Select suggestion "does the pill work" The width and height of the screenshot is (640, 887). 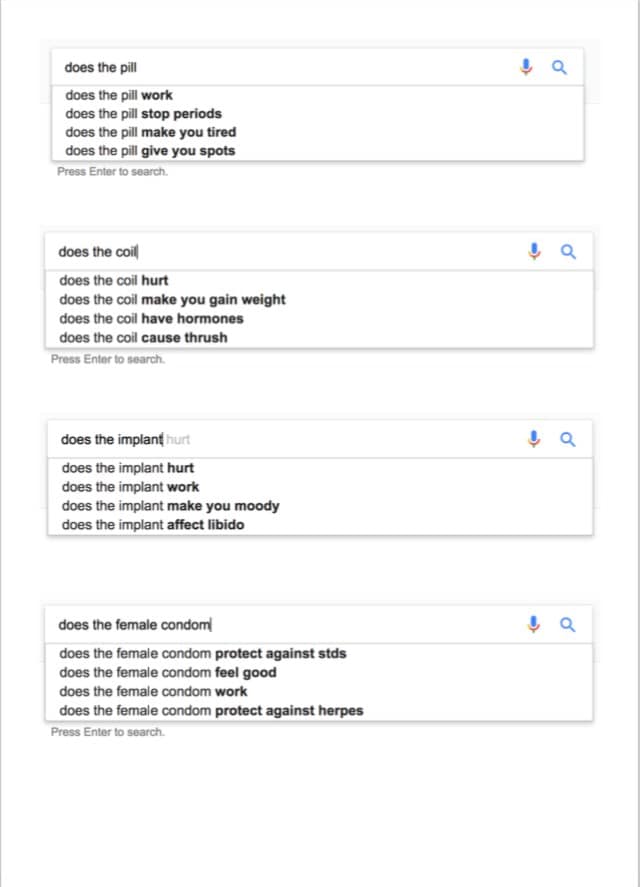pyautogui.click(x=118, y=95)
